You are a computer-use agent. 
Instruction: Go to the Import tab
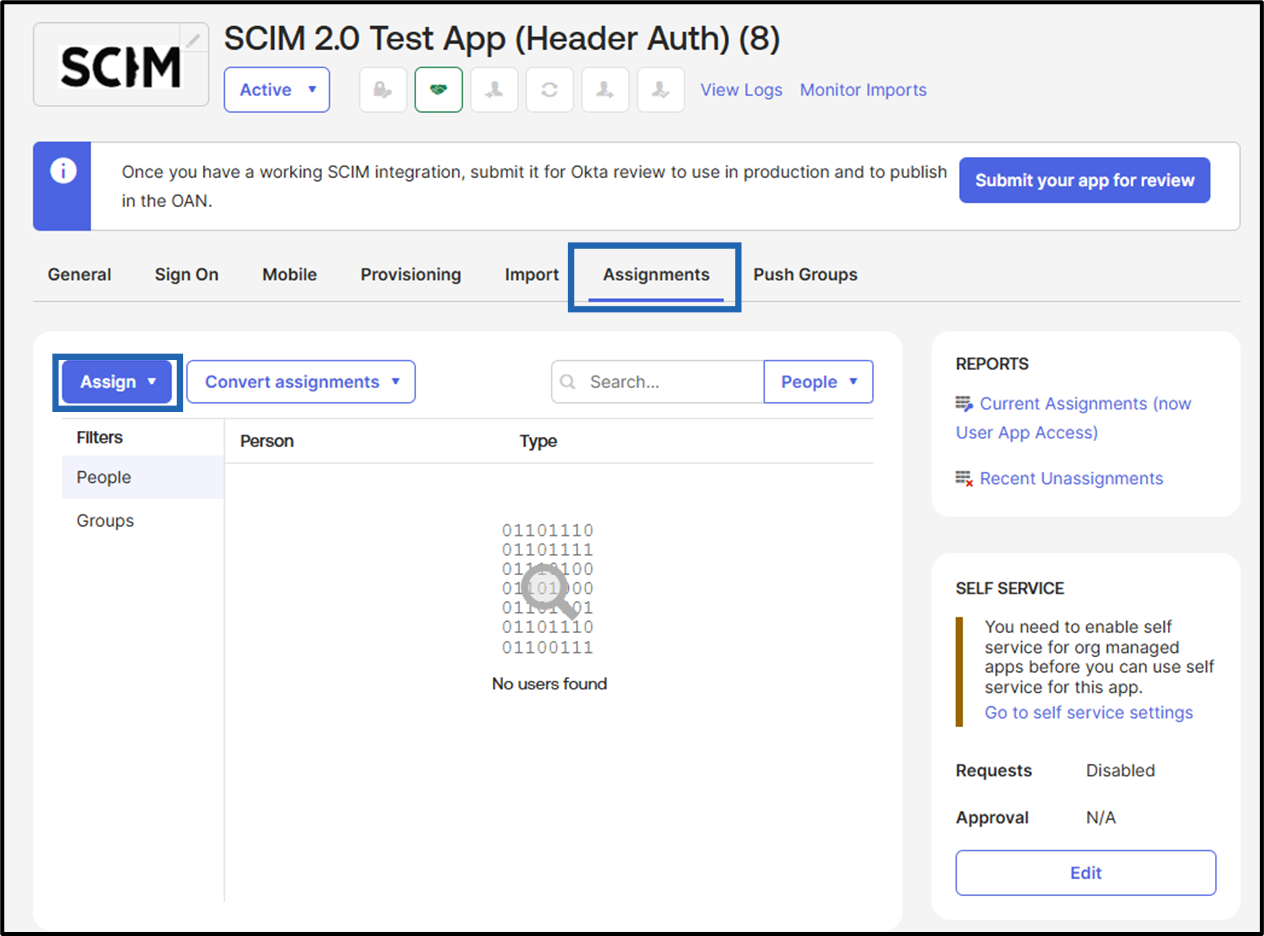click(x=532, y=274)
